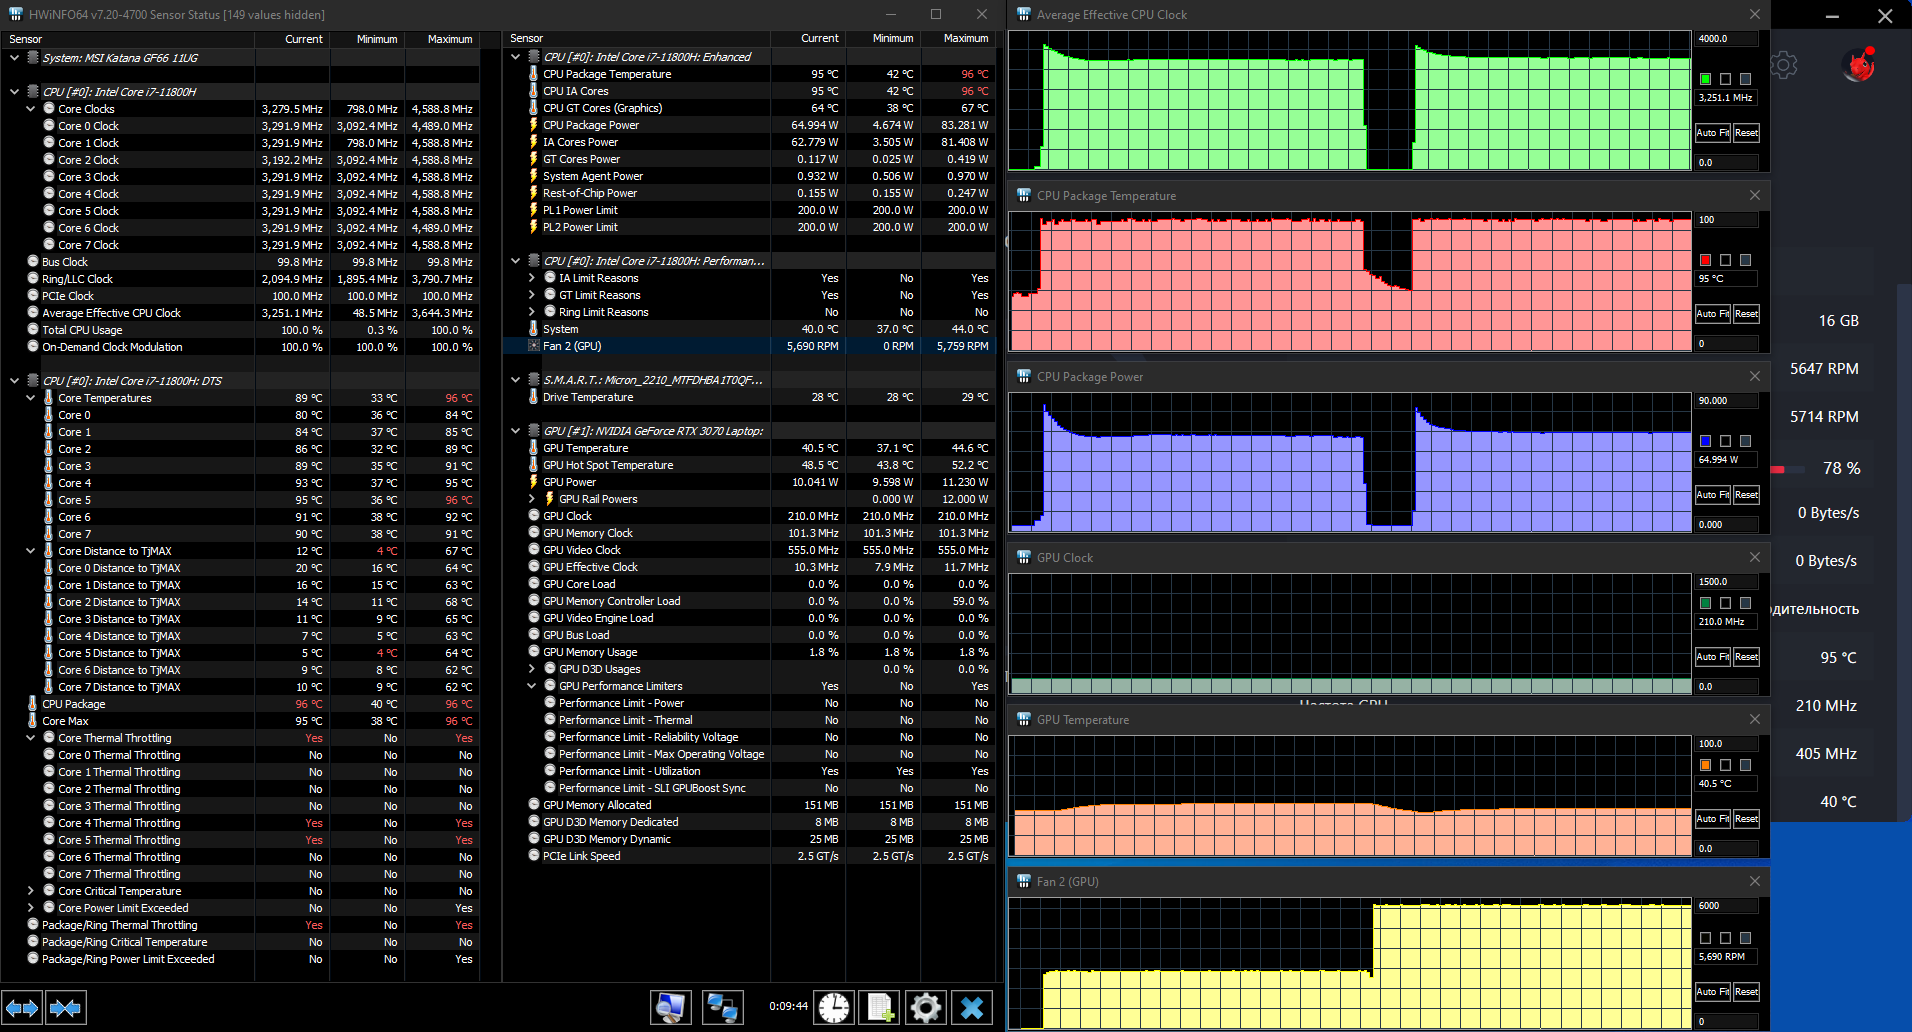Click the 4000.0 max value field of CPU Clock graph
This screenshot has width=1912, height=1032.
tap(1727, 39)
